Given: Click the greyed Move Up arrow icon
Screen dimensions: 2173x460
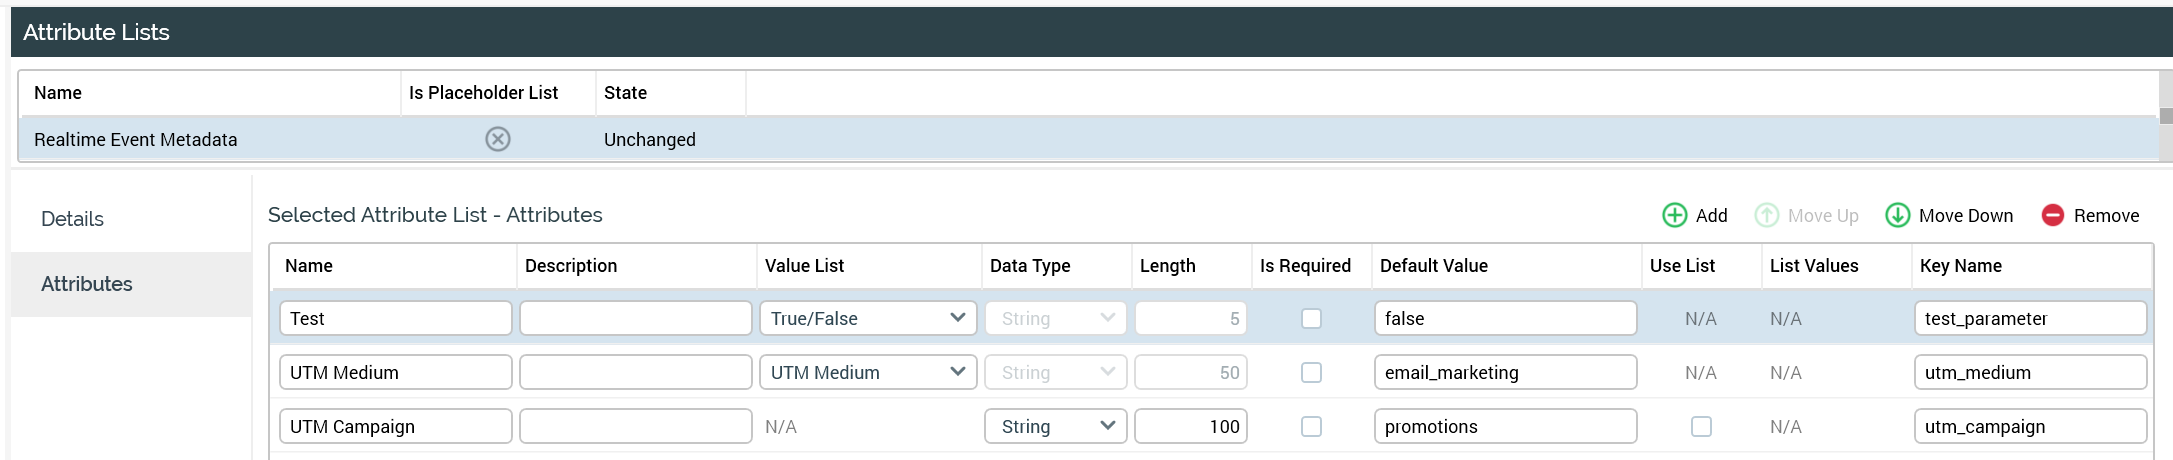Looking at the screenshot, I should coord(1767,215).
